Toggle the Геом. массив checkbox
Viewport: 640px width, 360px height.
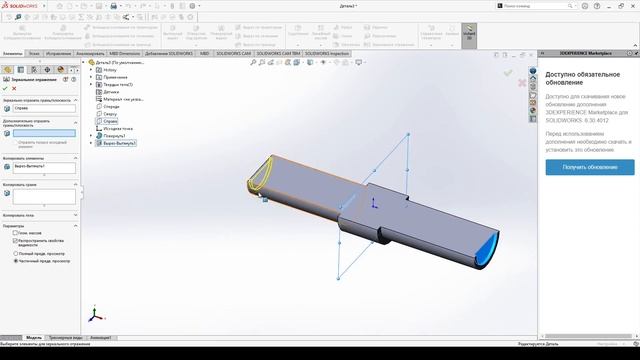pos(15,233)
